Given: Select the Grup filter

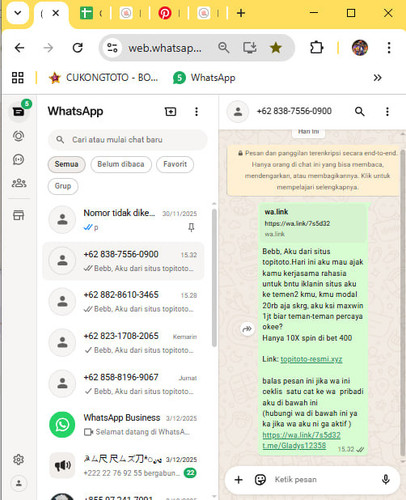Looking at the screenshot, I should pyautogui.click(x=63, y=186).
